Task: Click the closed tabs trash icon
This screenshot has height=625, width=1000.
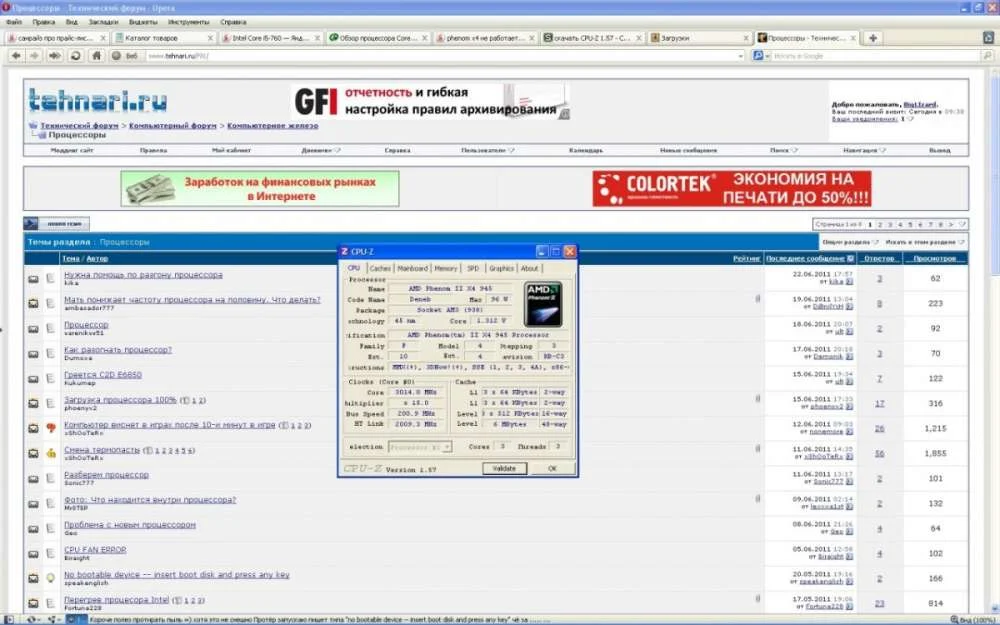Action: [x=988, y=38]
